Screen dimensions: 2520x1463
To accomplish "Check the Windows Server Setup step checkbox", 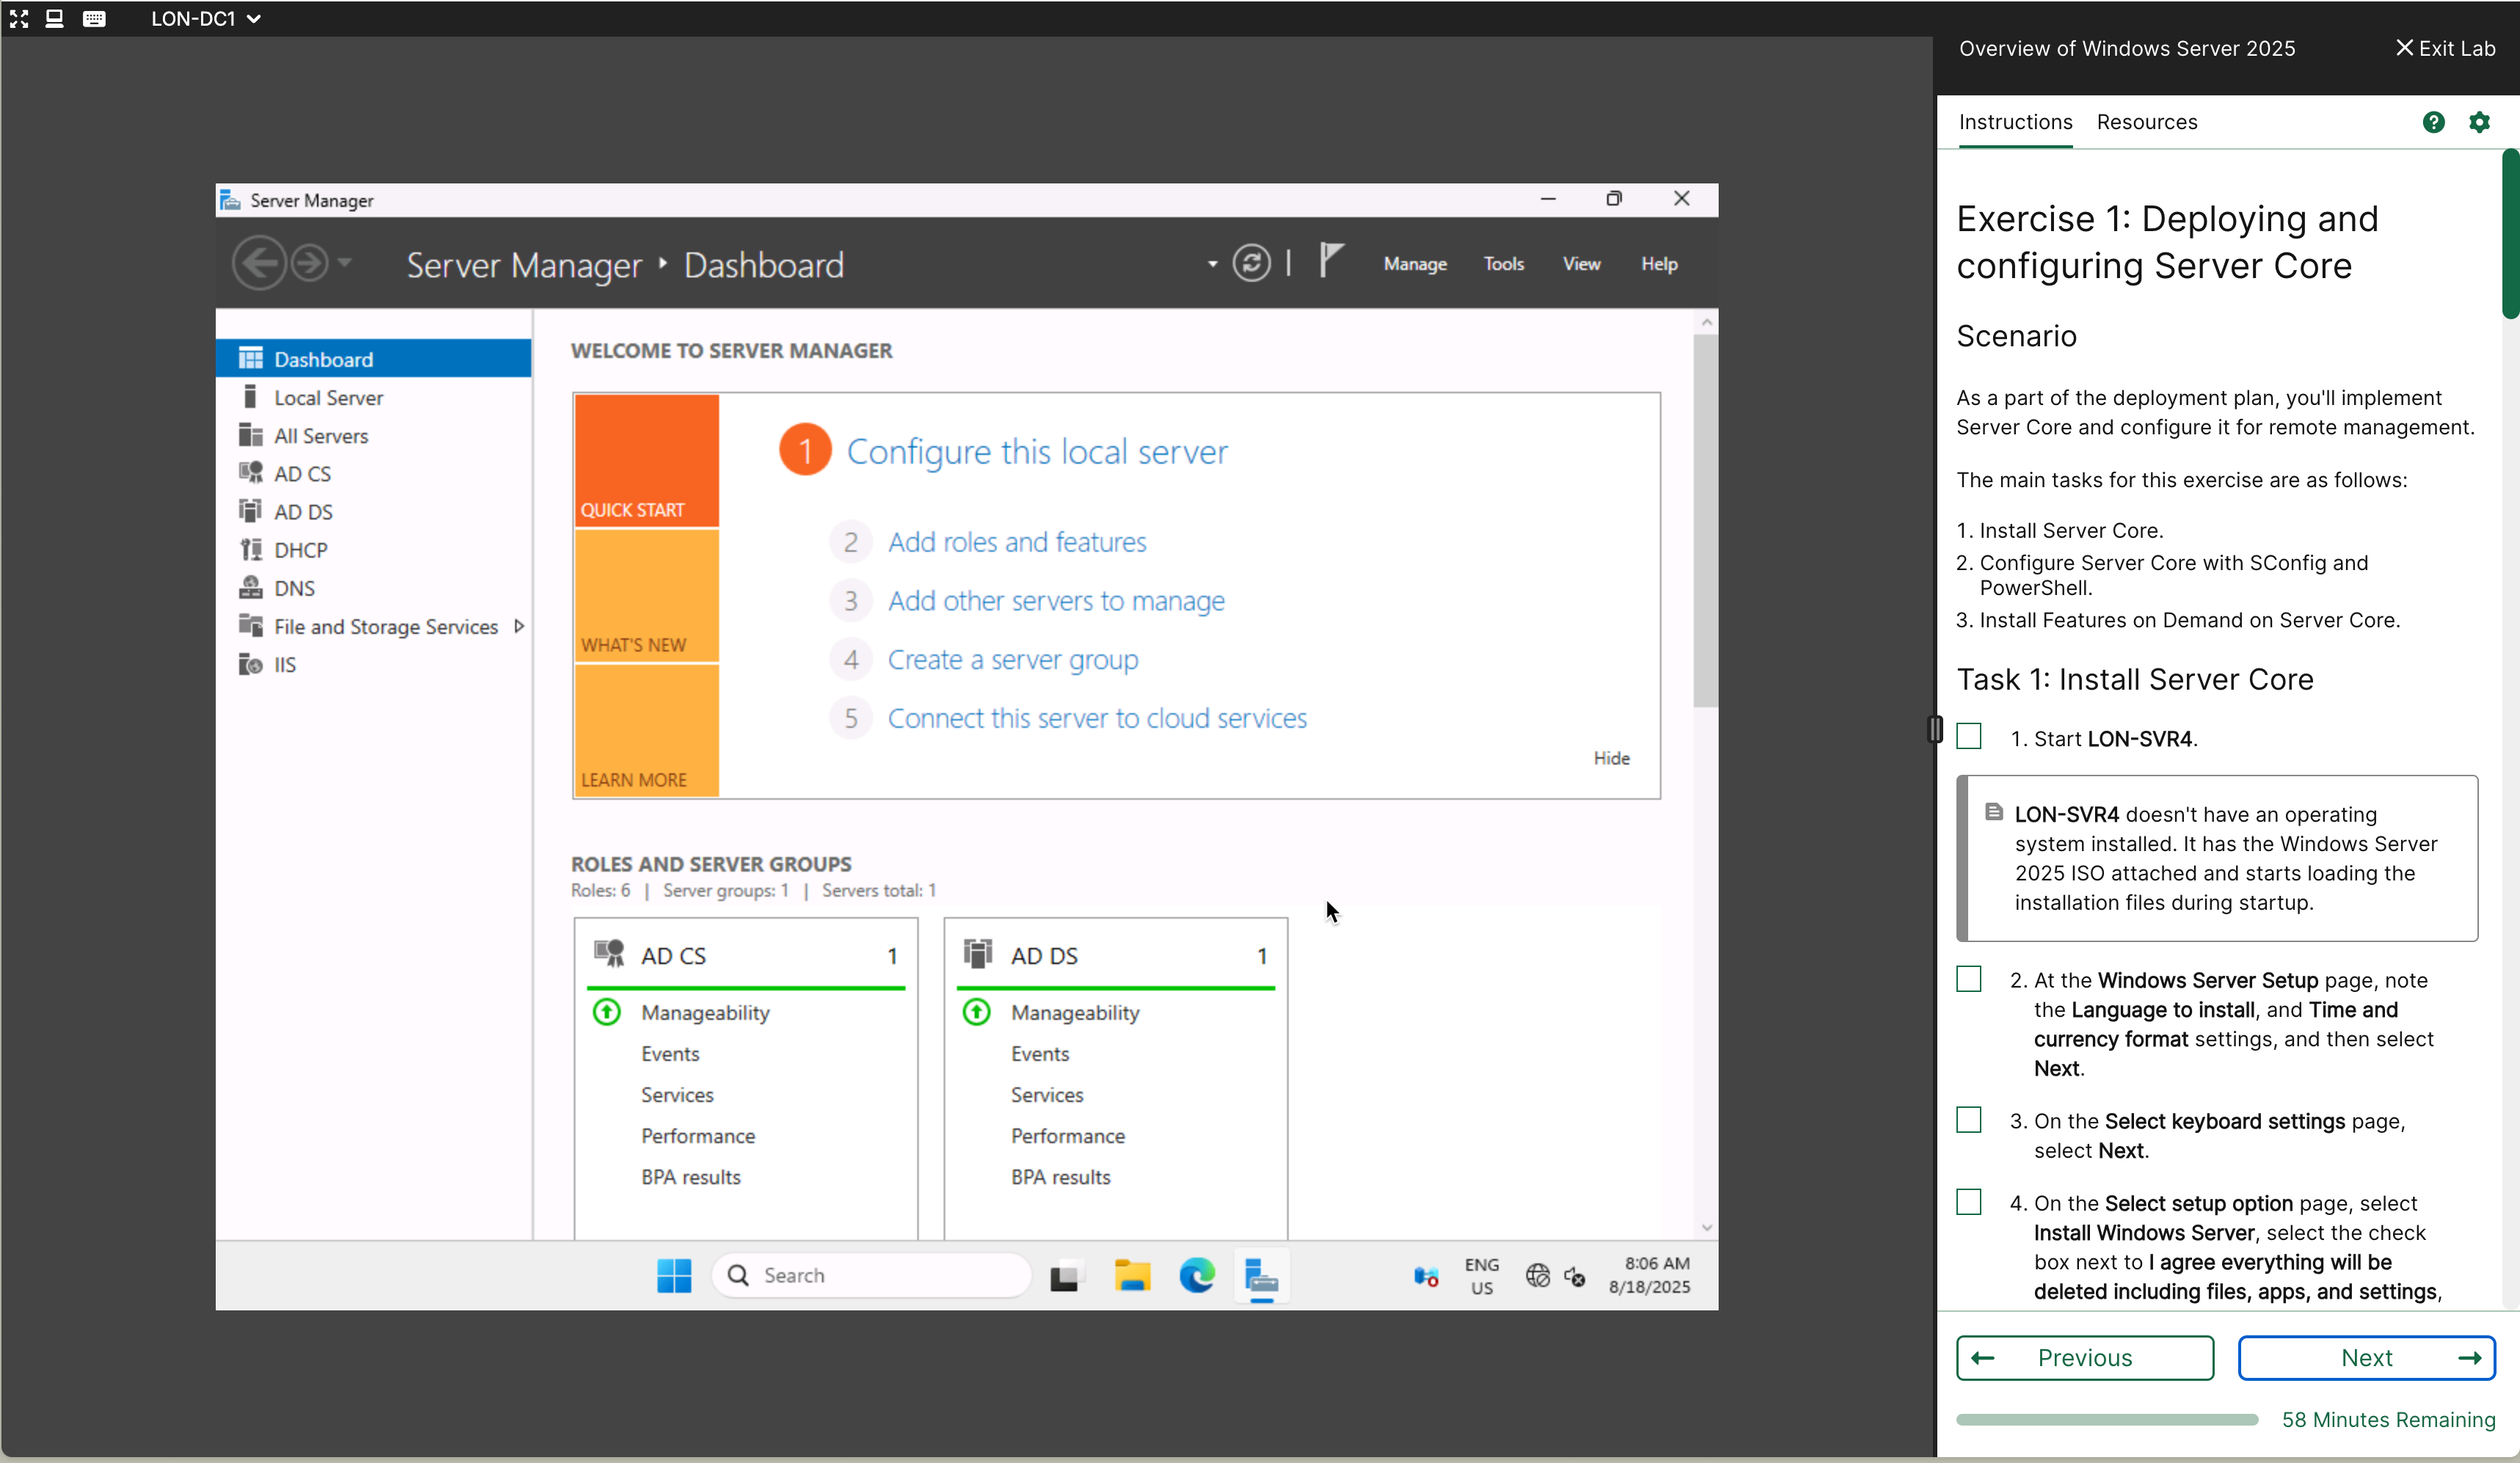I will 1969,978.
